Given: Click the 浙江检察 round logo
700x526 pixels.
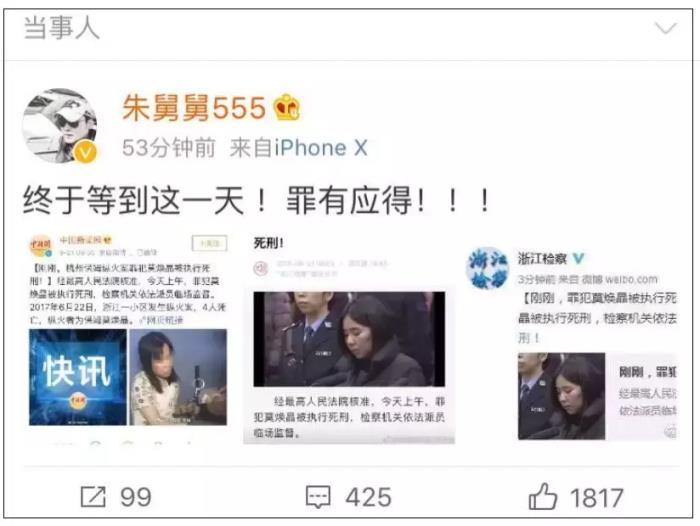Looking at the screenshot, I should tap(488, 268).
